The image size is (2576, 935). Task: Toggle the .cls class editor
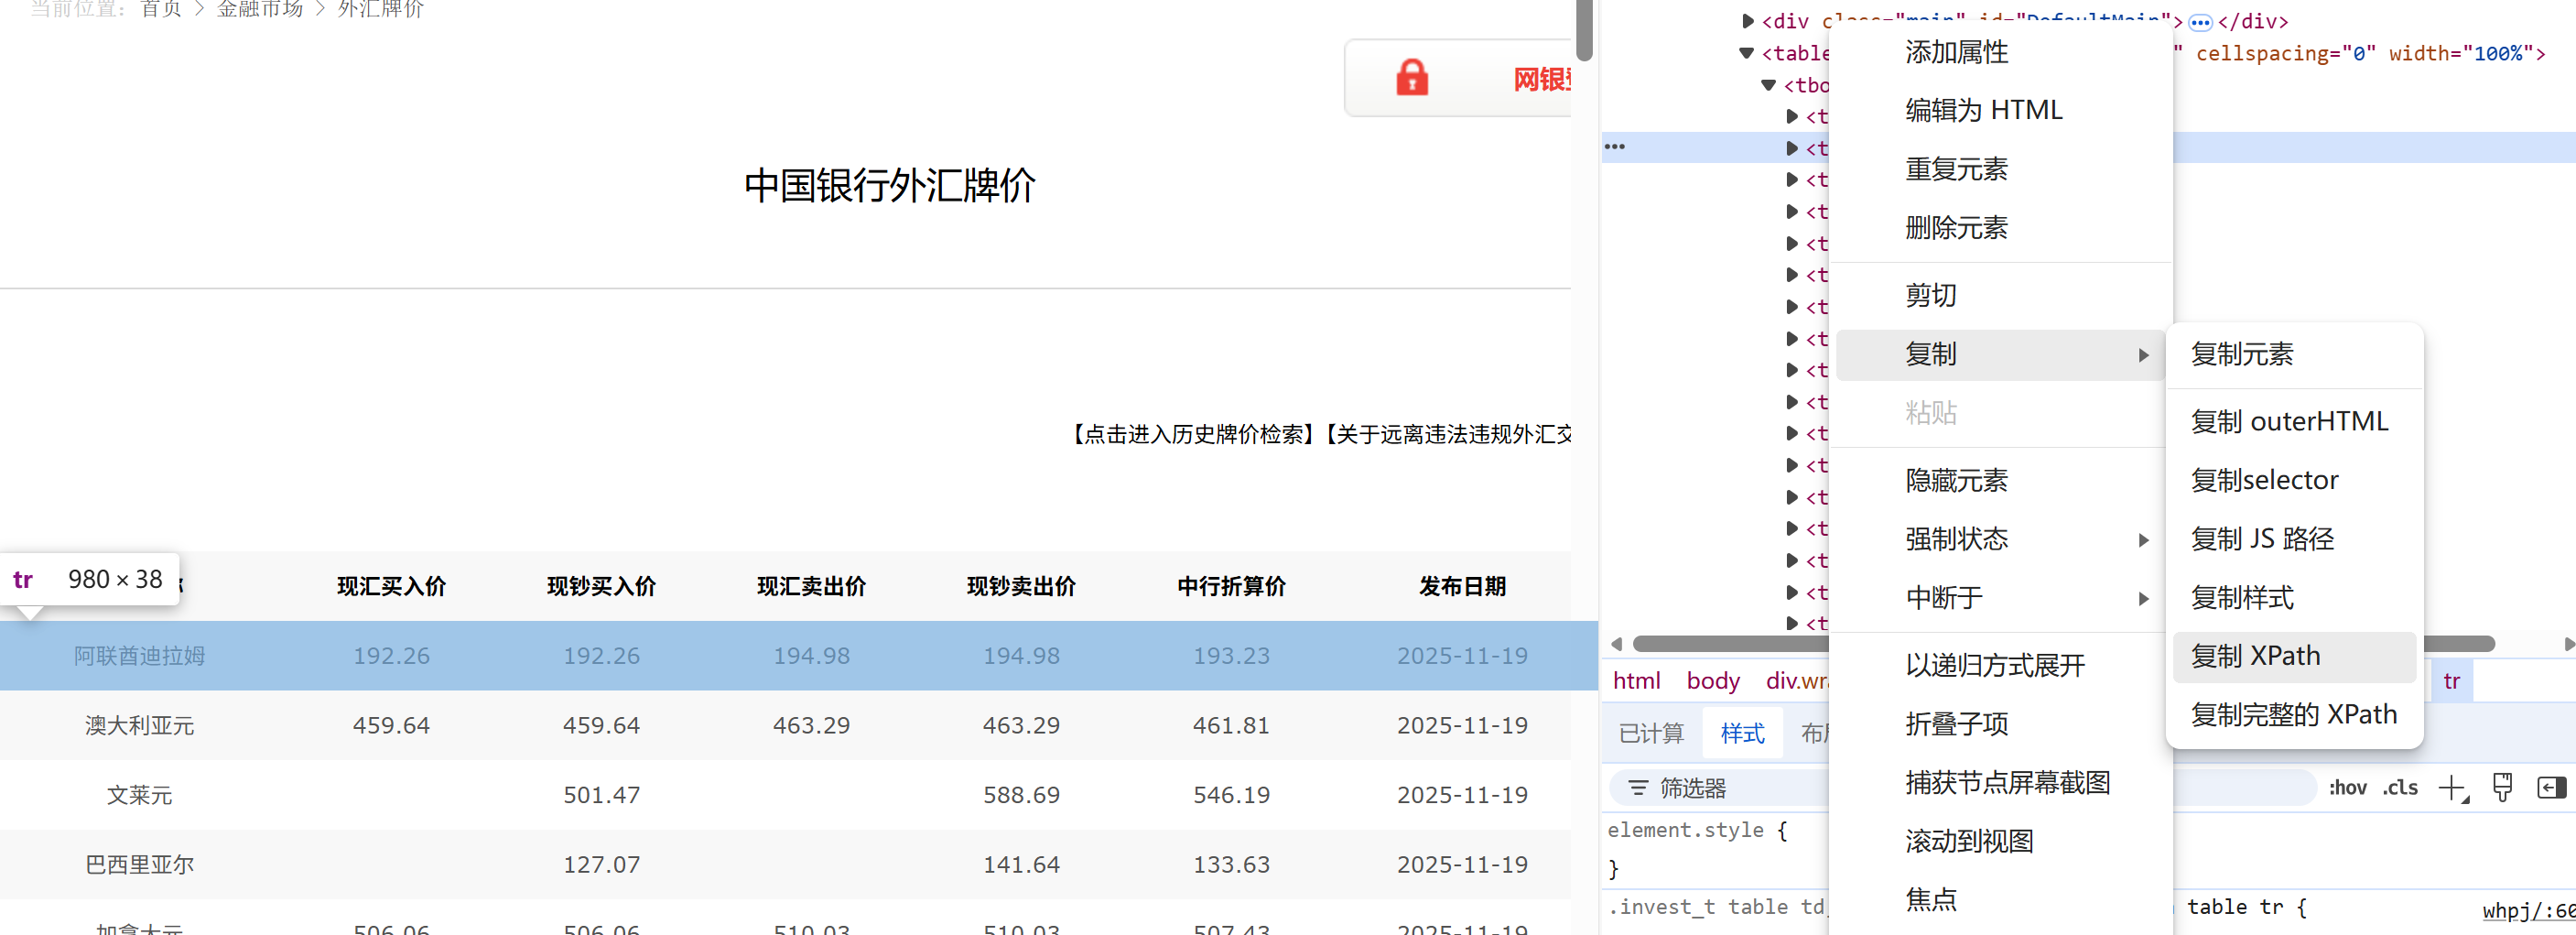pos(2399,787)
